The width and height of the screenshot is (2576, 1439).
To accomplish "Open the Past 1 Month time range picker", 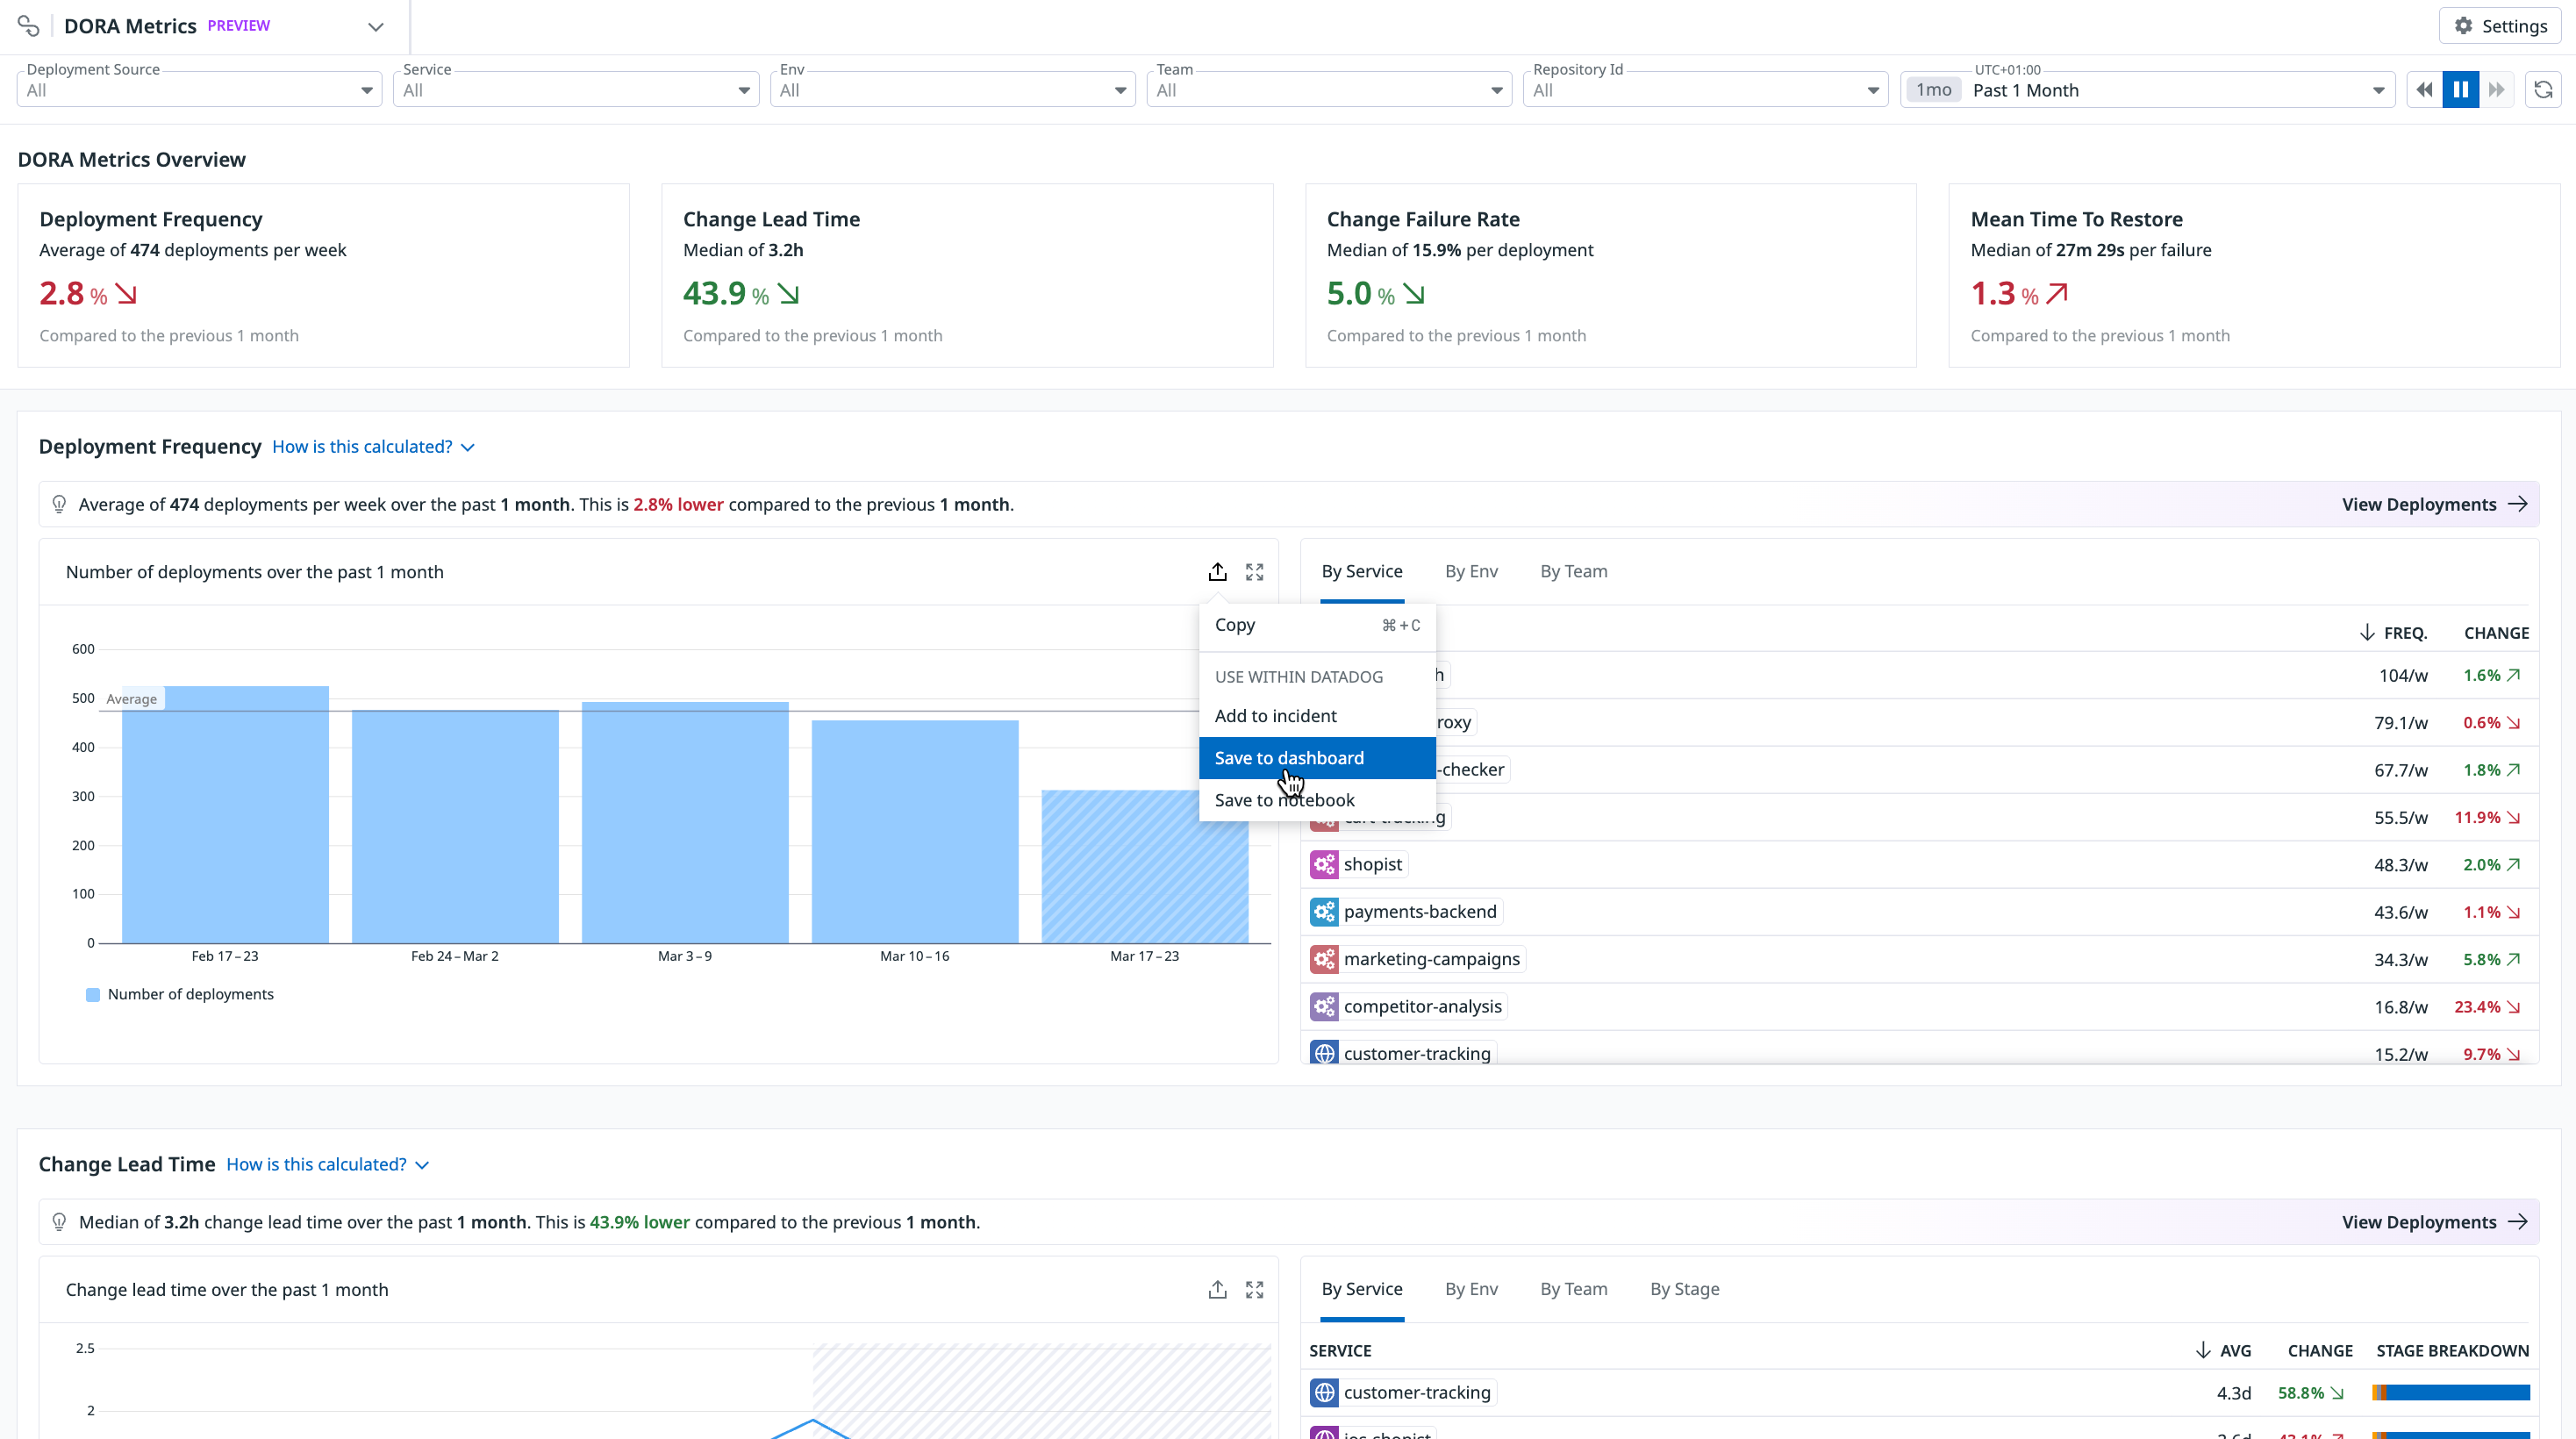I will pos(2147,90).
